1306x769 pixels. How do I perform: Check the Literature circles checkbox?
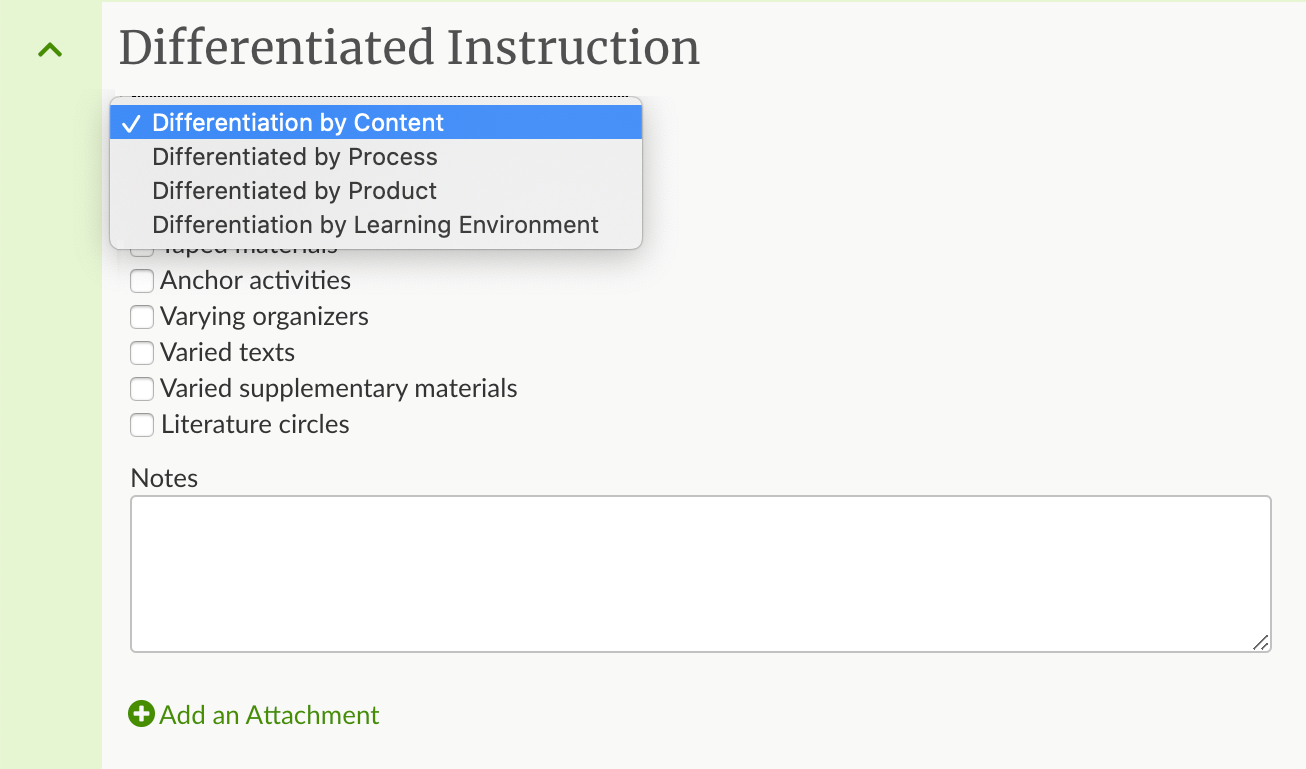pyautogui.click(x=142, y=425)
